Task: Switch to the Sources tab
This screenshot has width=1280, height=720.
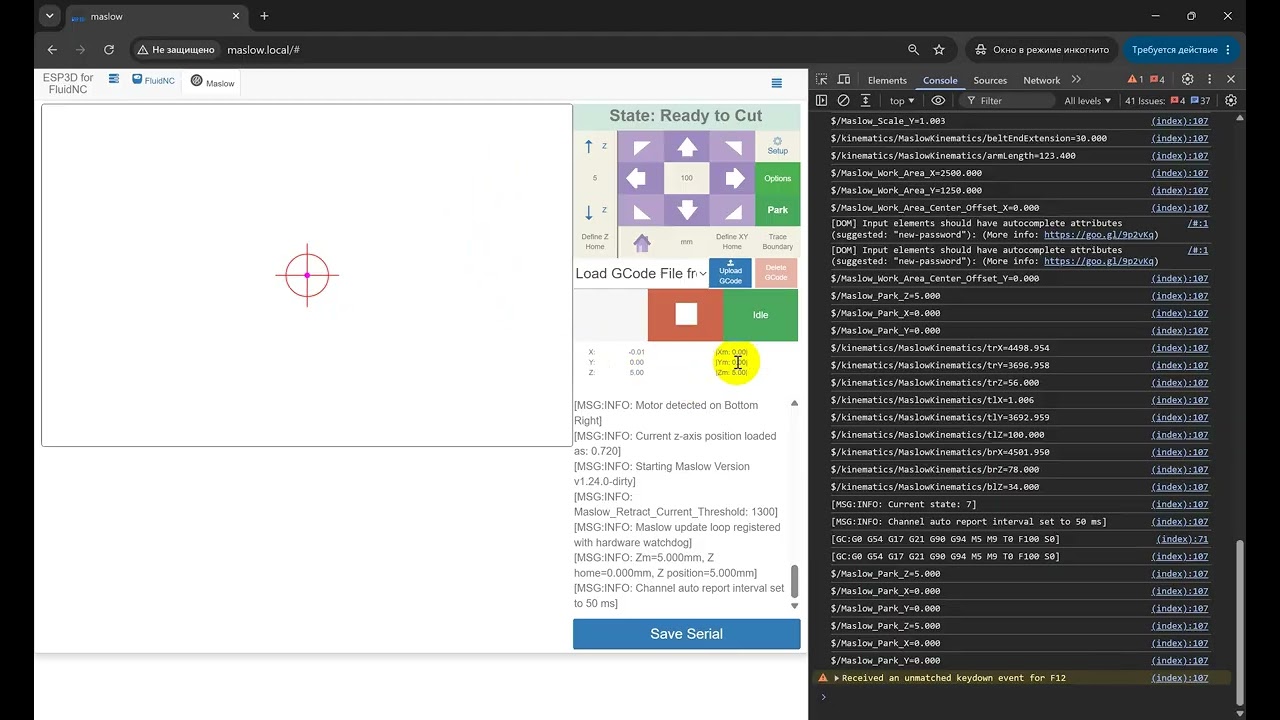Action: click(x=990, y=80)
